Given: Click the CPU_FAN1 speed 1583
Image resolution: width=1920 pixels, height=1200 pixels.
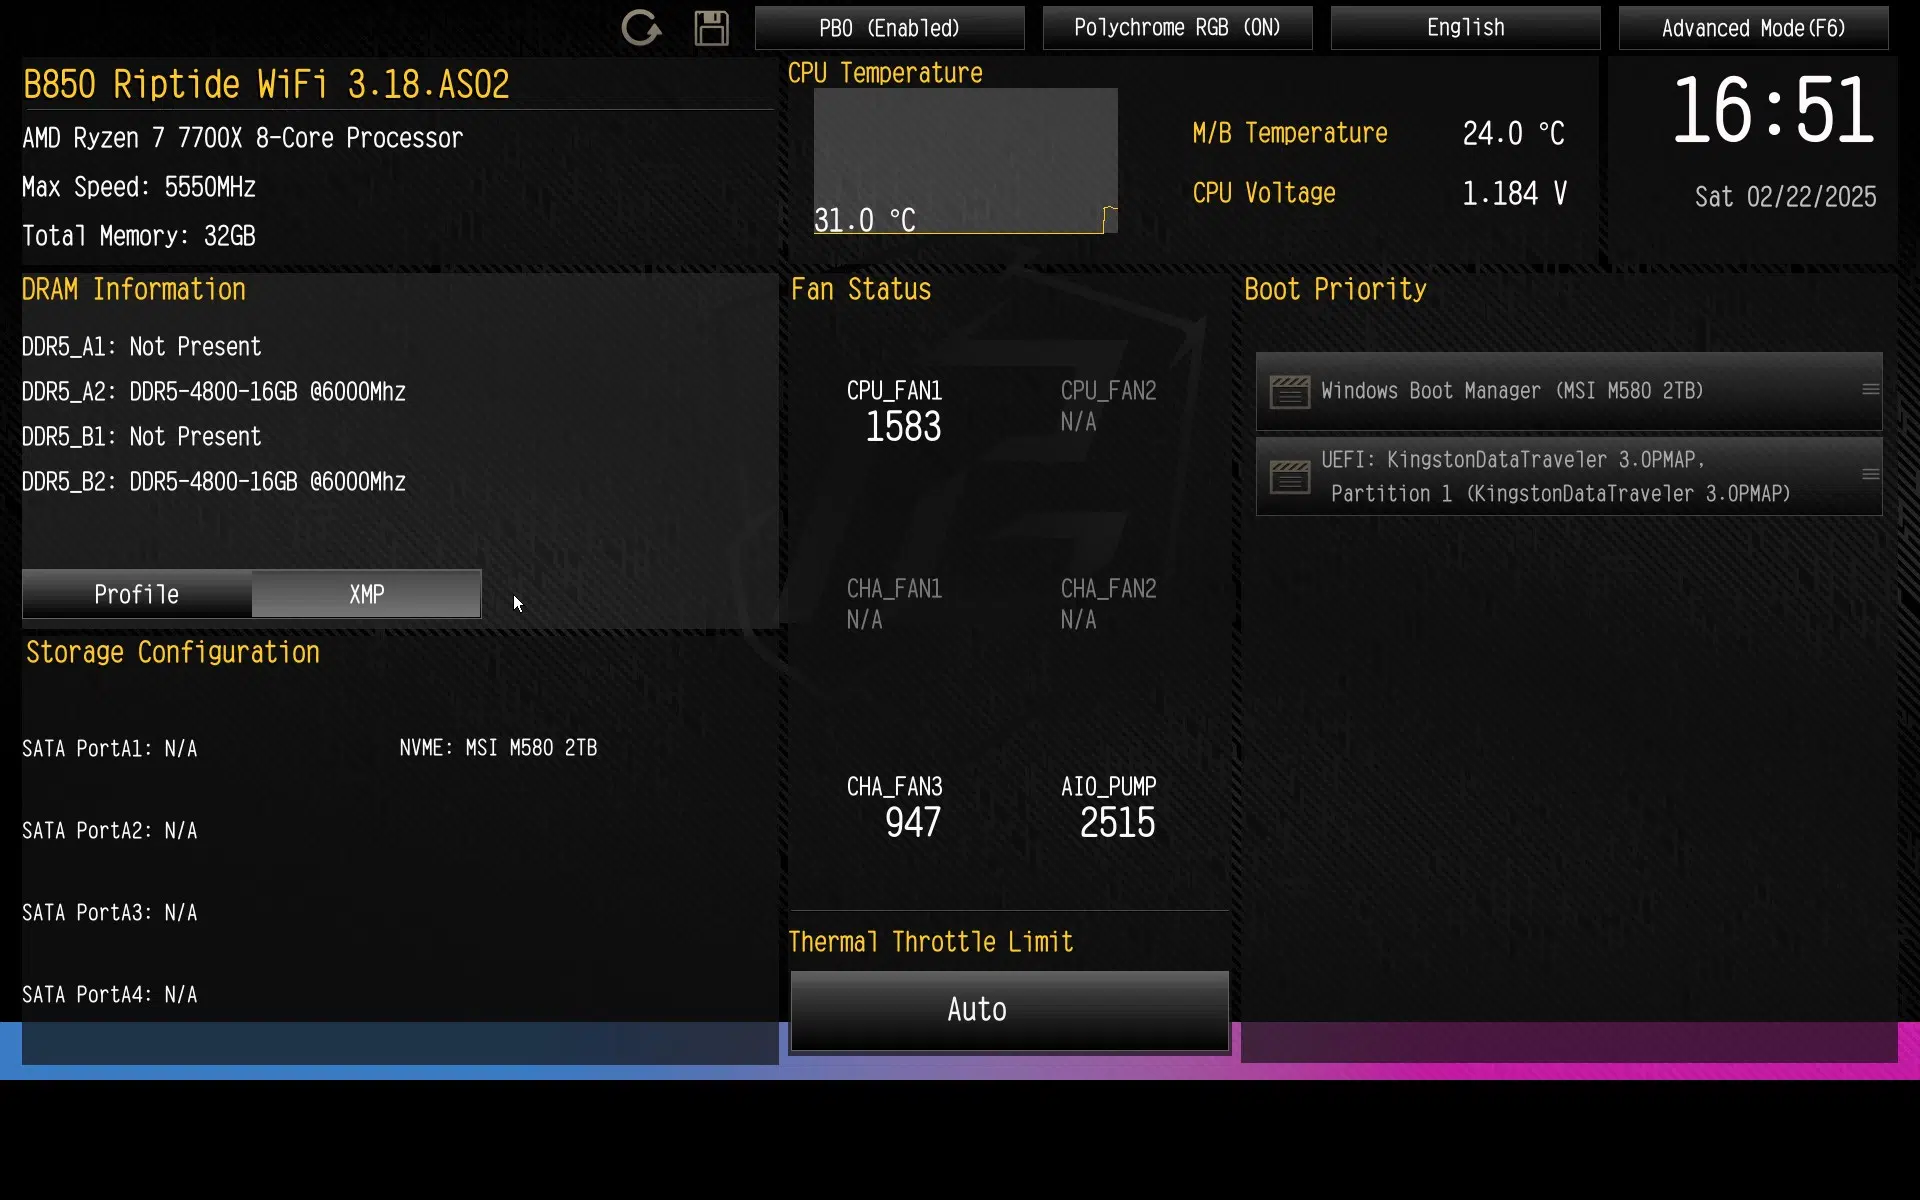Looking at the screenshot, I should (x=903, y=427).
